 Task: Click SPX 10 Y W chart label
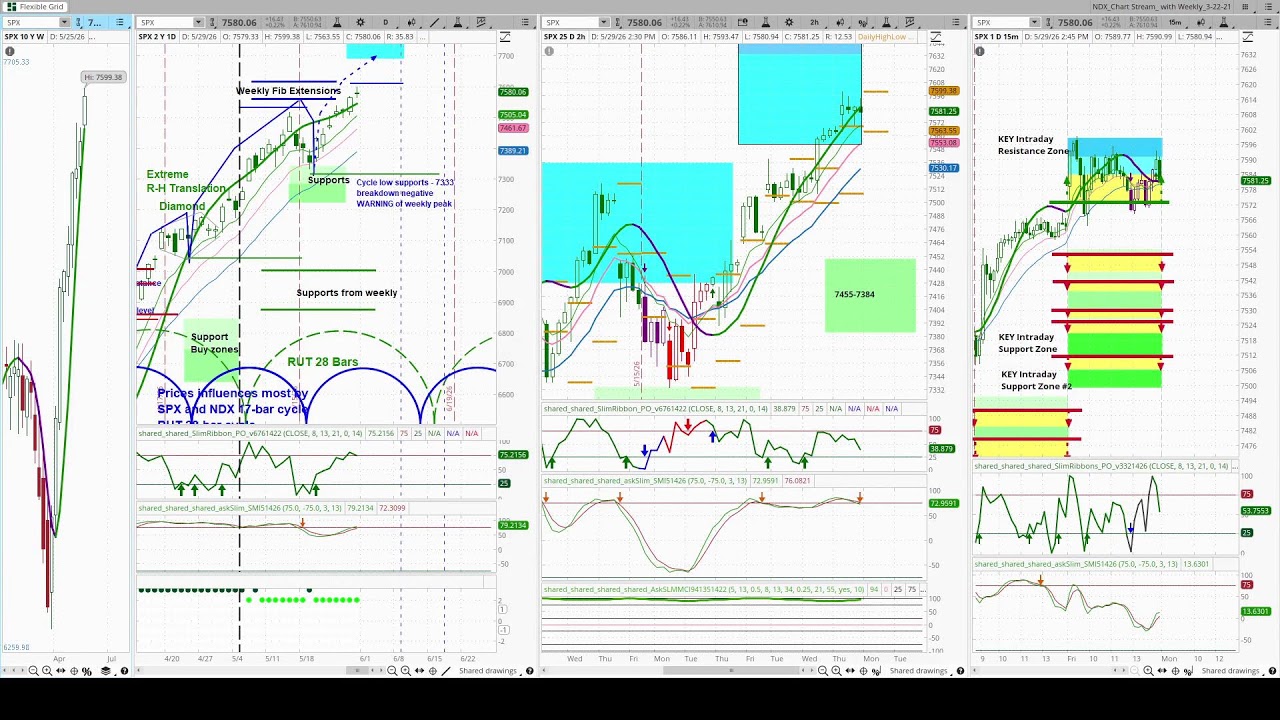pos(24,37)
